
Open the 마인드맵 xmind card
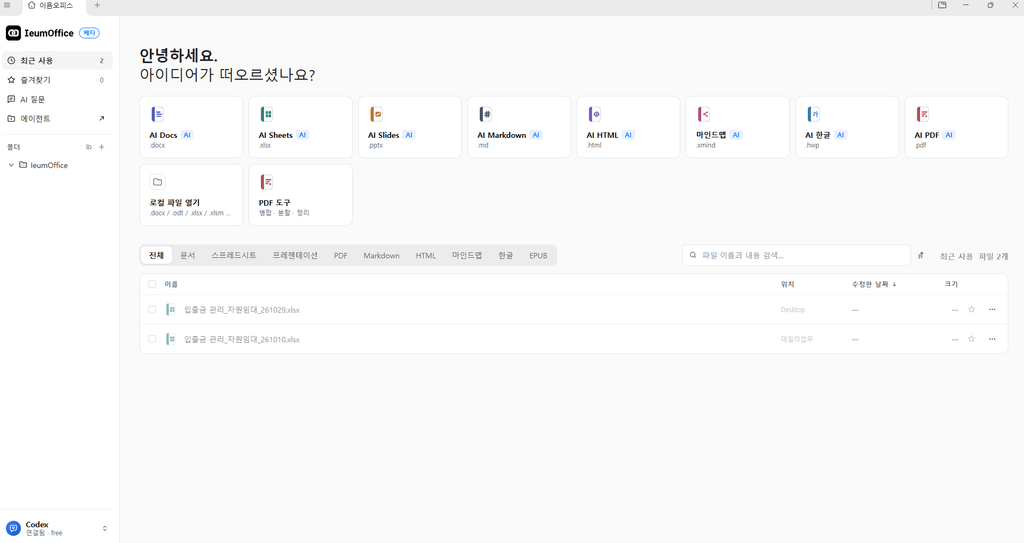coord(737,127)
